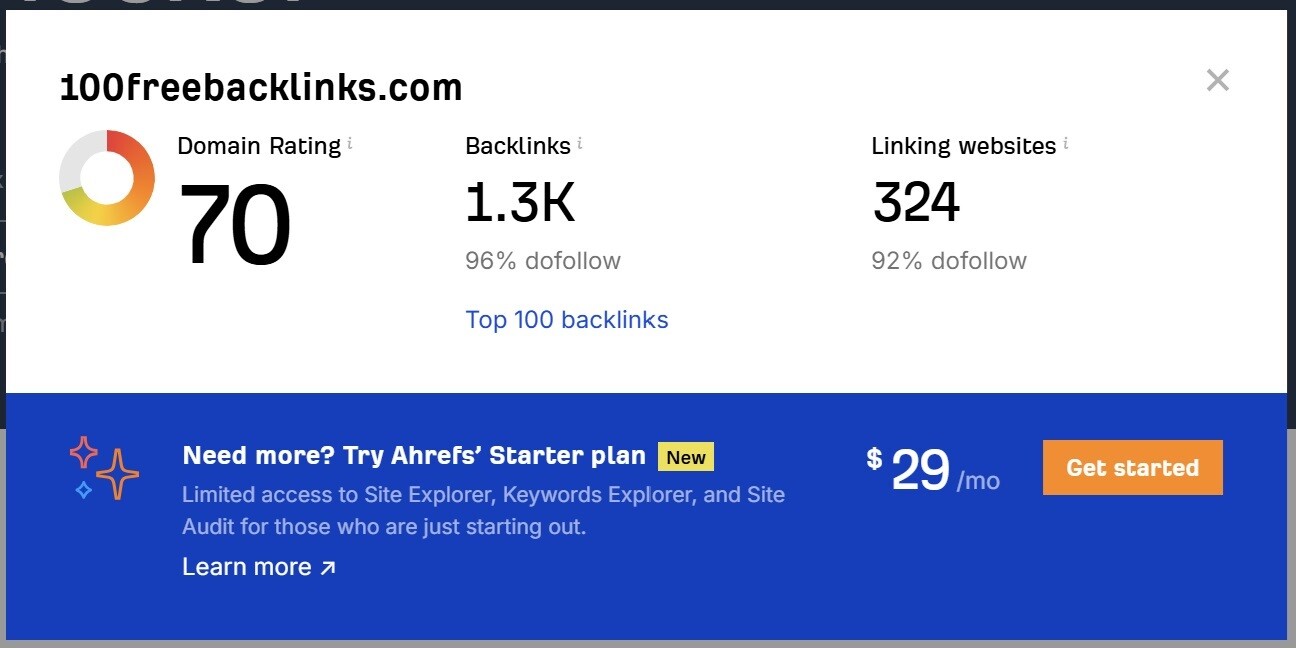Click the yellow New badge
The image size is (1296, 648).
686,457
